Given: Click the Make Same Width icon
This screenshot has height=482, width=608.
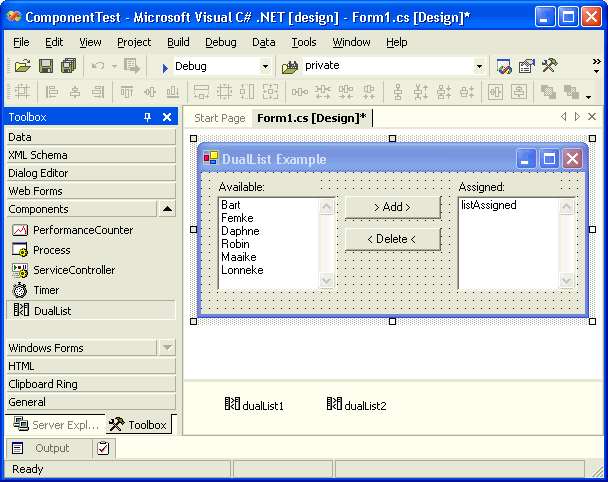Looking at the screenshot, I should (x=201, y=92).
